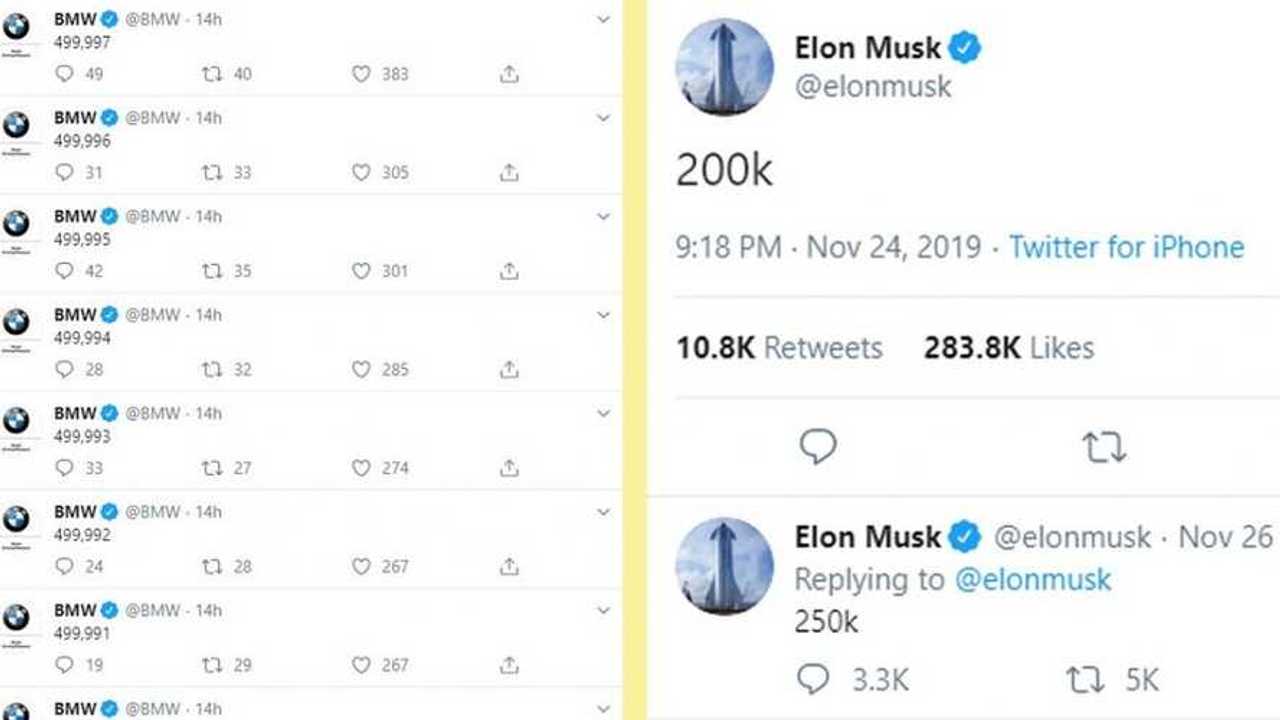Expand options on BMW's 499,991 tweet
The height and width of the screenshot is (720, 1280).
point(603,610)
